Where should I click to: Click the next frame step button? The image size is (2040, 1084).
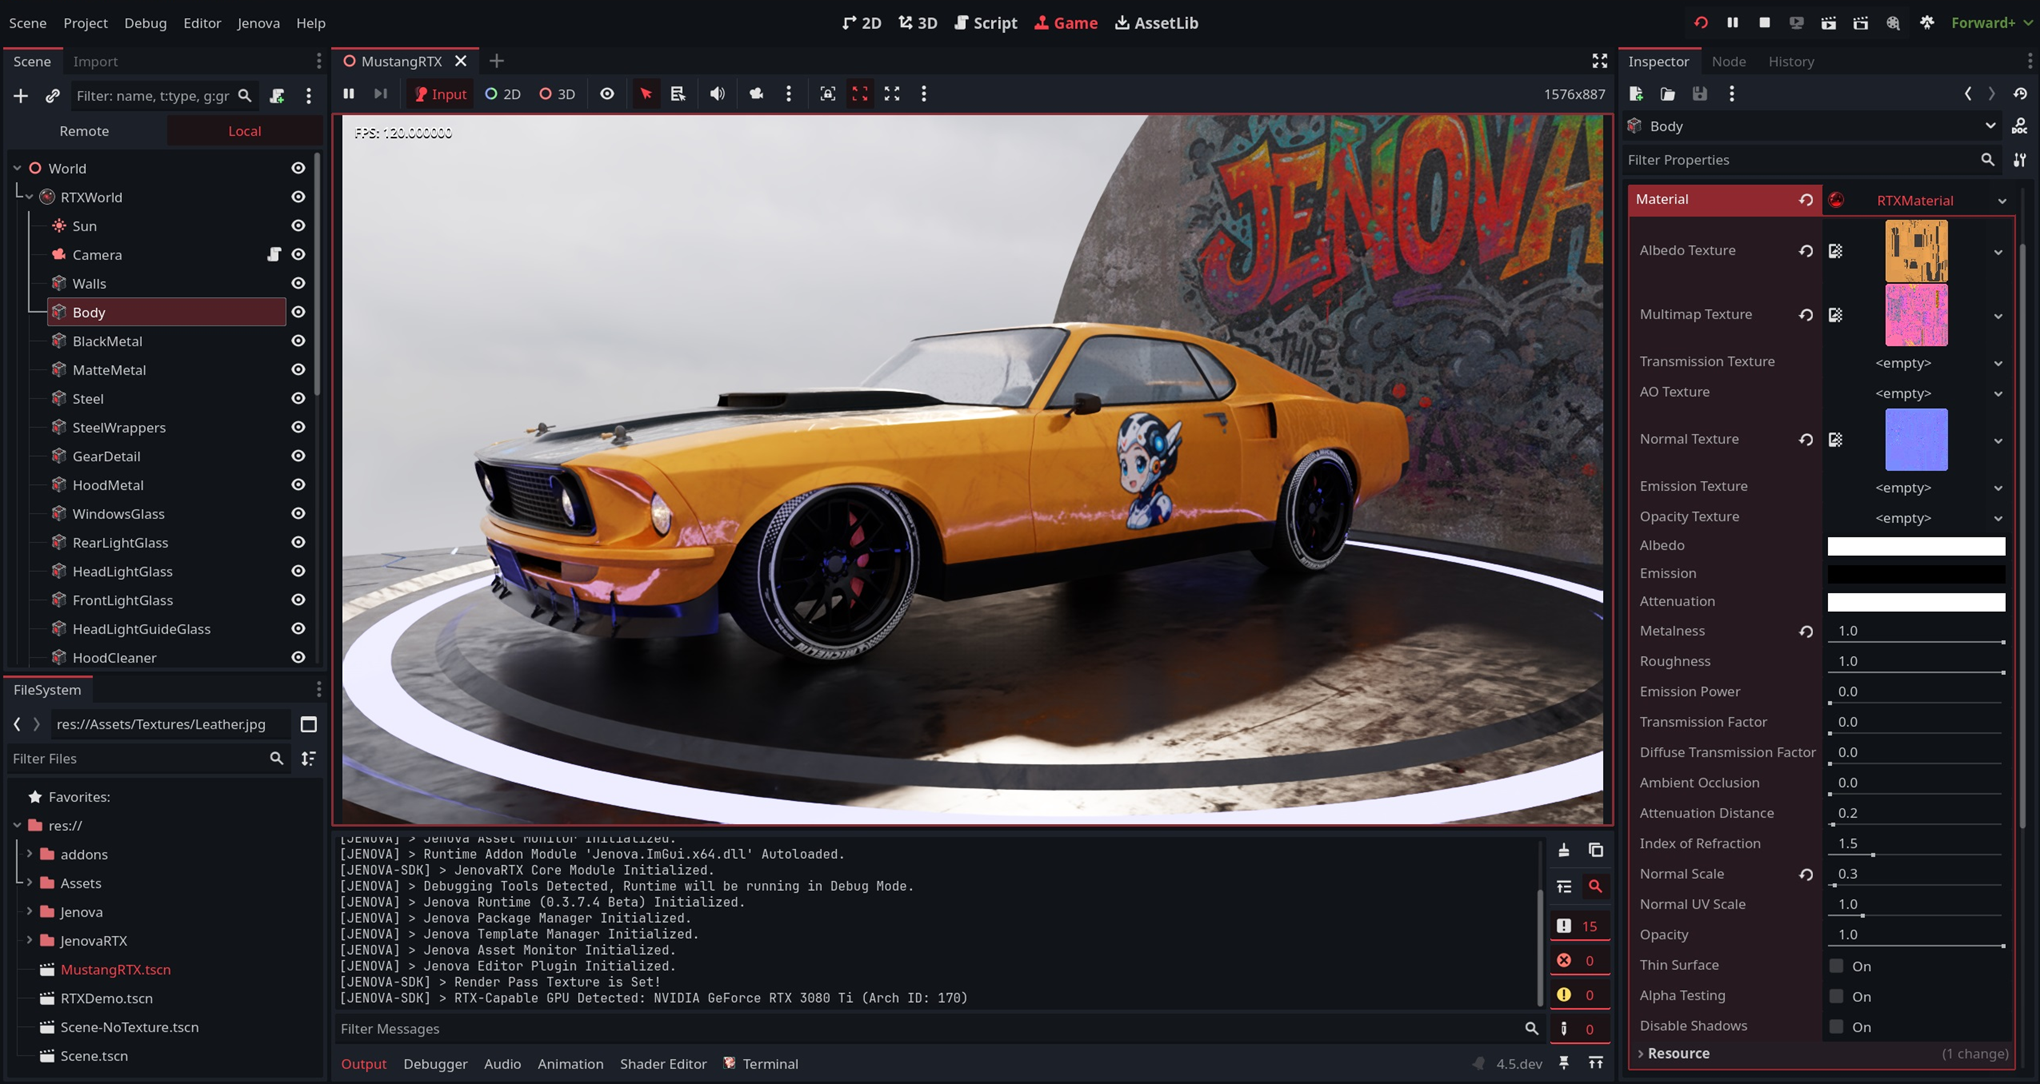[x=380, y=94]
